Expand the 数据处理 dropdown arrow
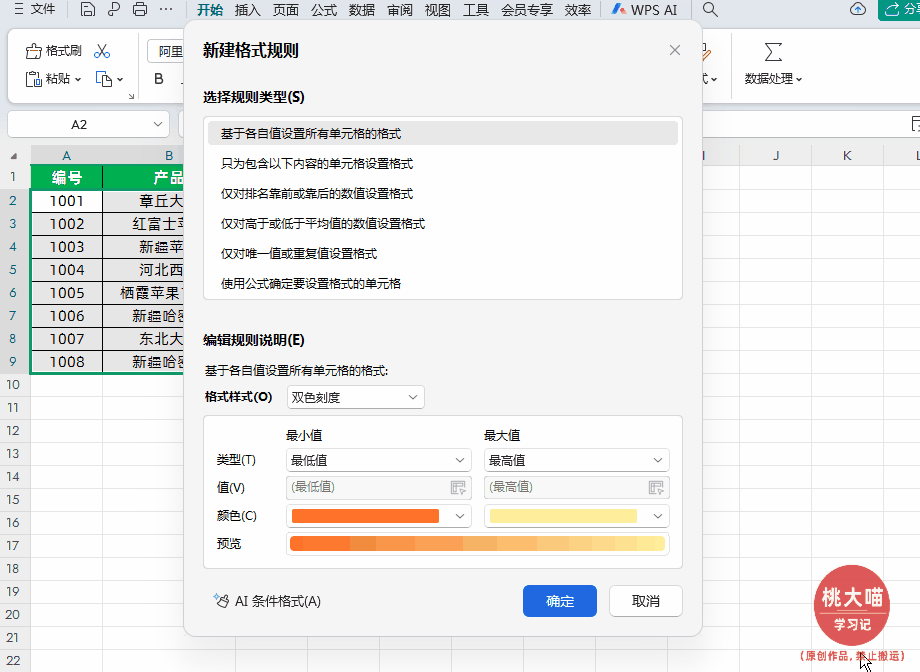The width and height of the screenshot is (920, 672). 799,79
